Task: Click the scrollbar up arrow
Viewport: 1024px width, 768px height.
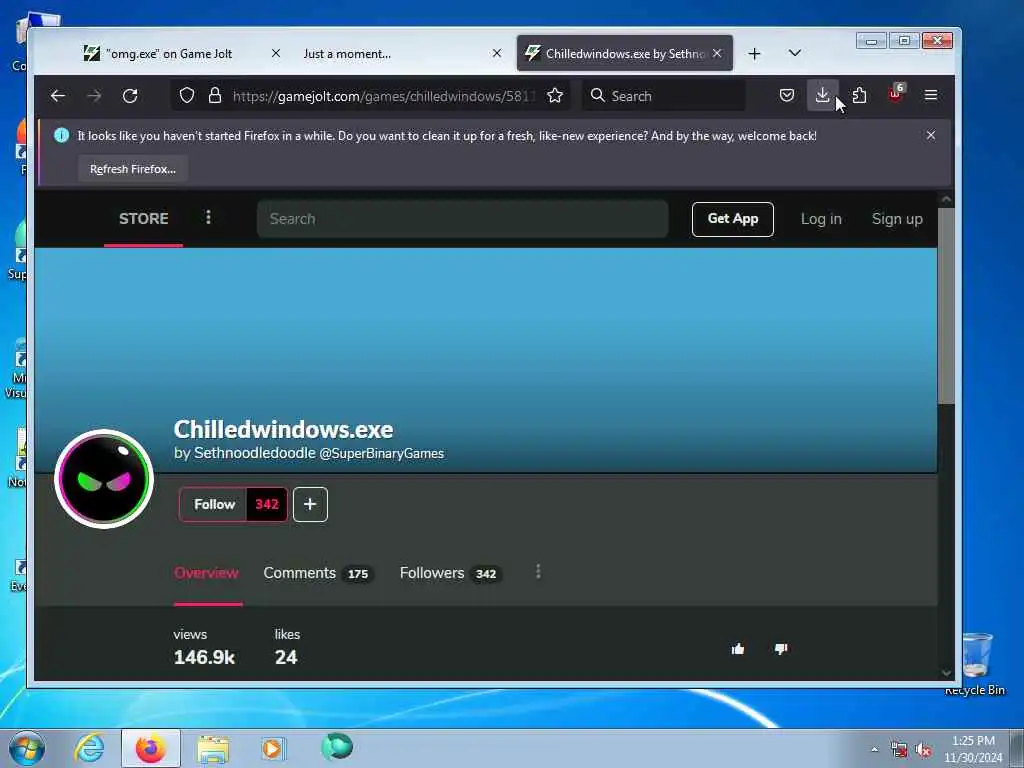Action: [946, 199]
